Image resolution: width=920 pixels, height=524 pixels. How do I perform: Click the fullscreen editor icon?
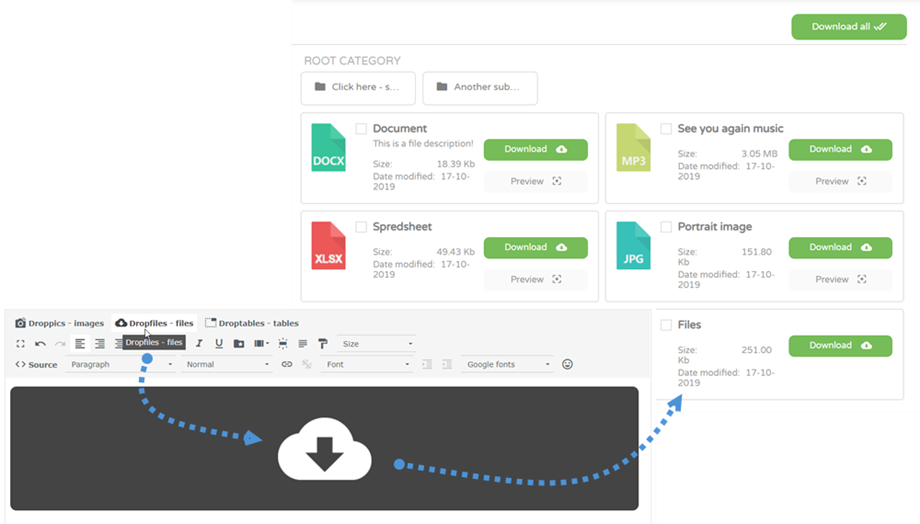click(x=20, y=344)
